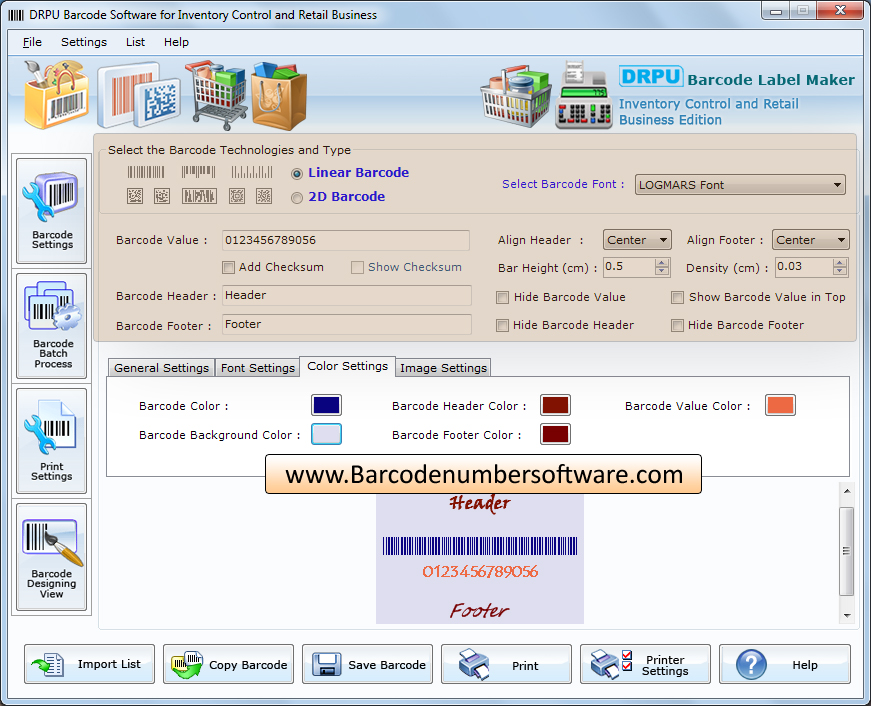Open the Align Footer dropdown

pyautogui.click(x=810, y=240)
